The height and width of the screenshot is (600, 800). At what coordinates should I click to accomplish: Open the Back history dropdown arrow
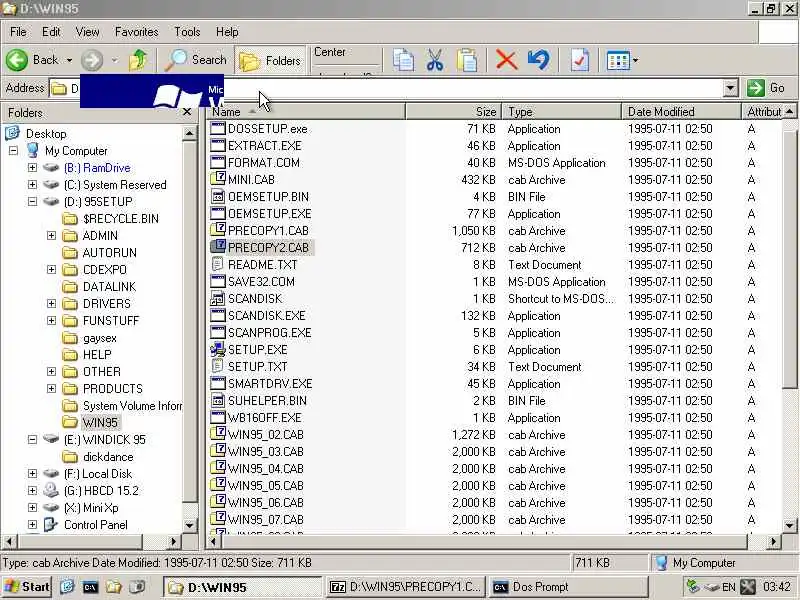coord(69,60)
